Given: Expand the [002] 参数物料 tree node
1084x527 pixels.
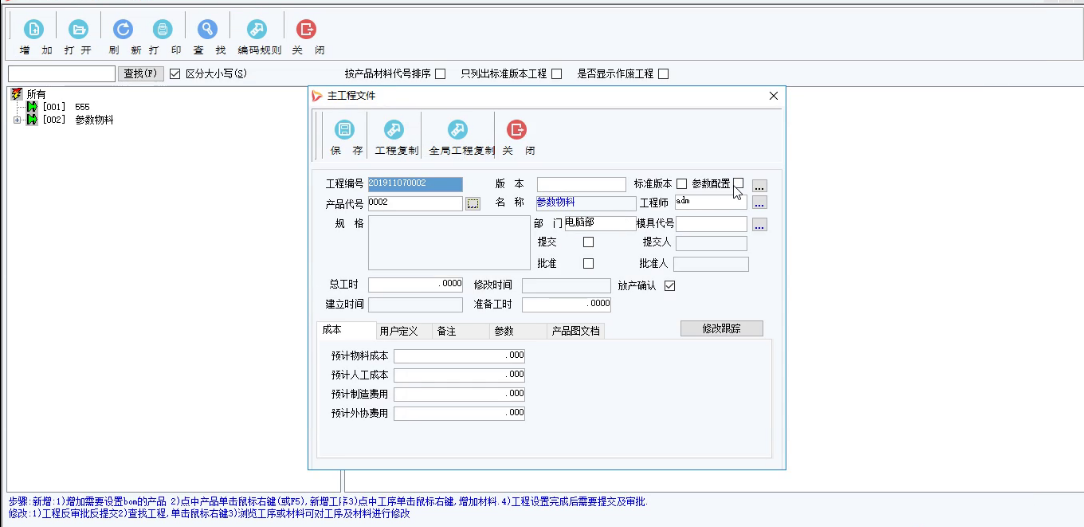Looking at the screenshot, I should click(17, 120).
